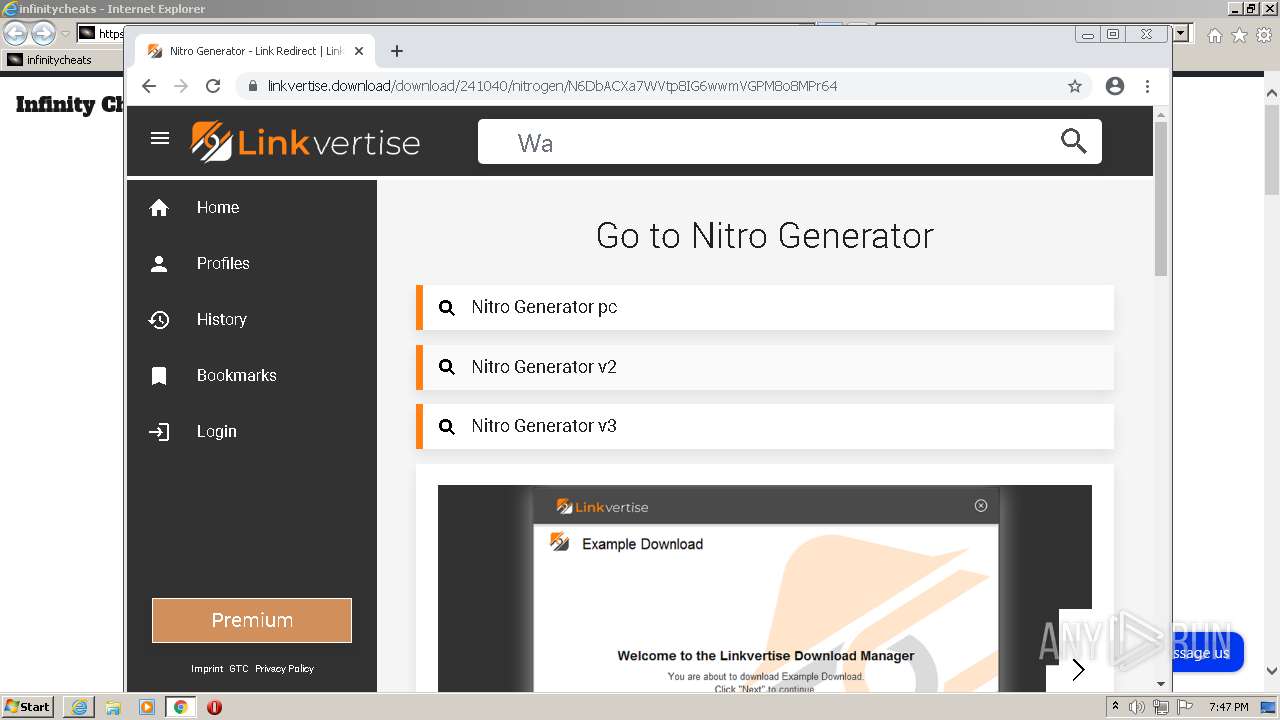Click the Profiles person icon

[x=159, y=264]
